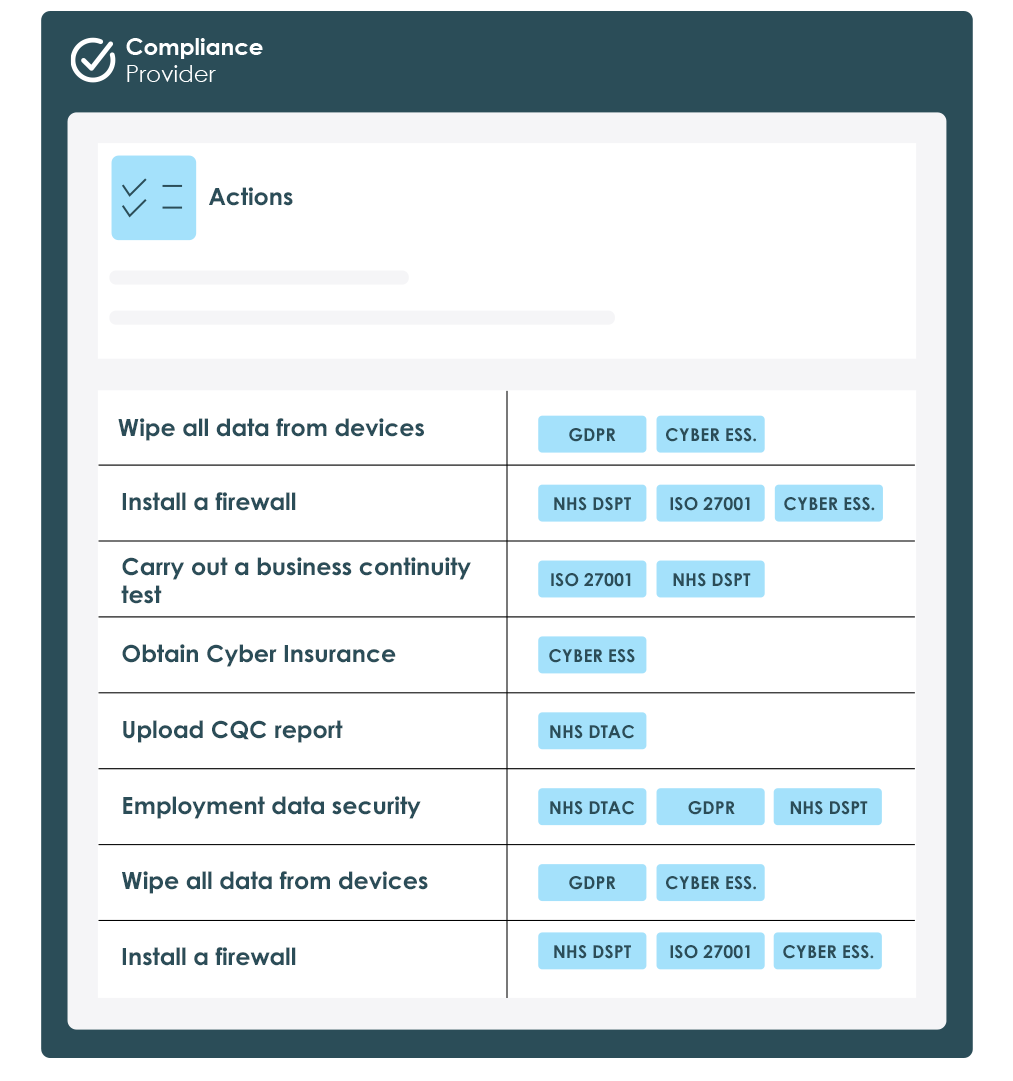Click the Compliance Provider brand name

click(194, 60)
